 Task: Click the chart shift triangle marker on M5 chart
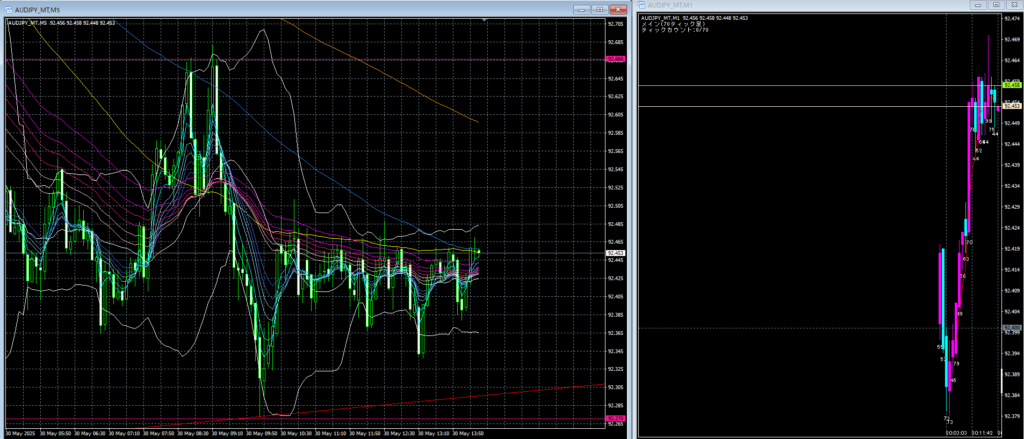484,20
